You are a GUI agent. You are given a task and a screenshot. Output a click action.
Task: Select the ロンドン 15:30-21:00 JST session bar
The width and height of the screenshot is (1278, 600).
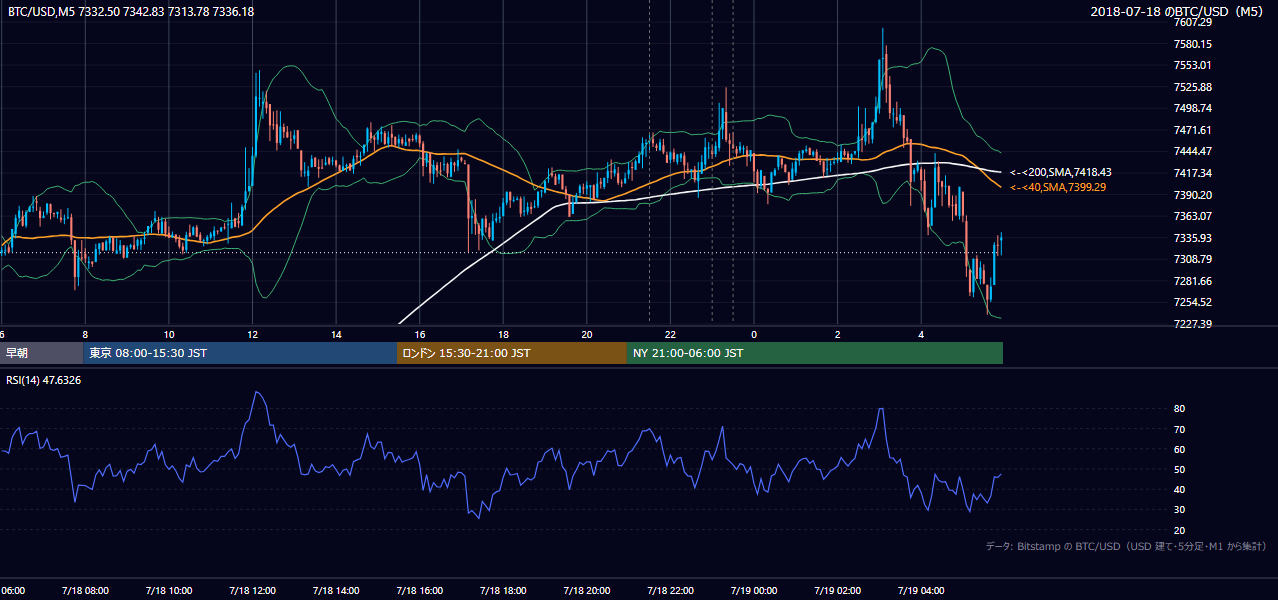coord(512,353)
